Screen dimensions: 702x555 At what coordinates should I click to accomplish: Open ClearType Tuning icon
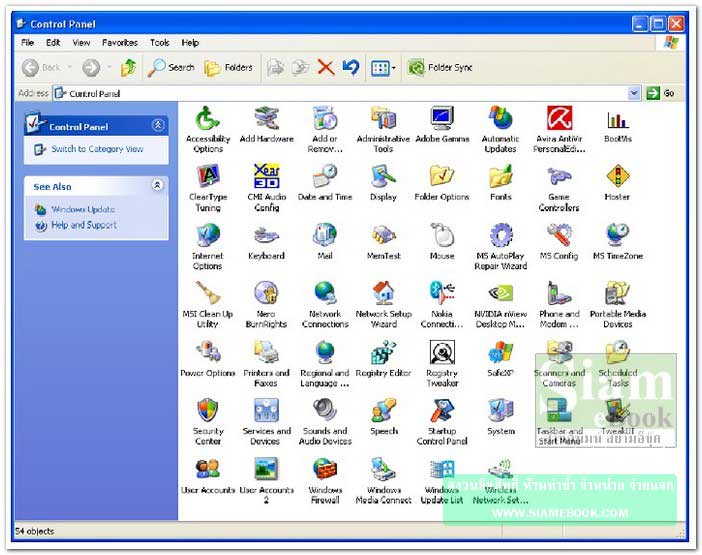[208, 176]
